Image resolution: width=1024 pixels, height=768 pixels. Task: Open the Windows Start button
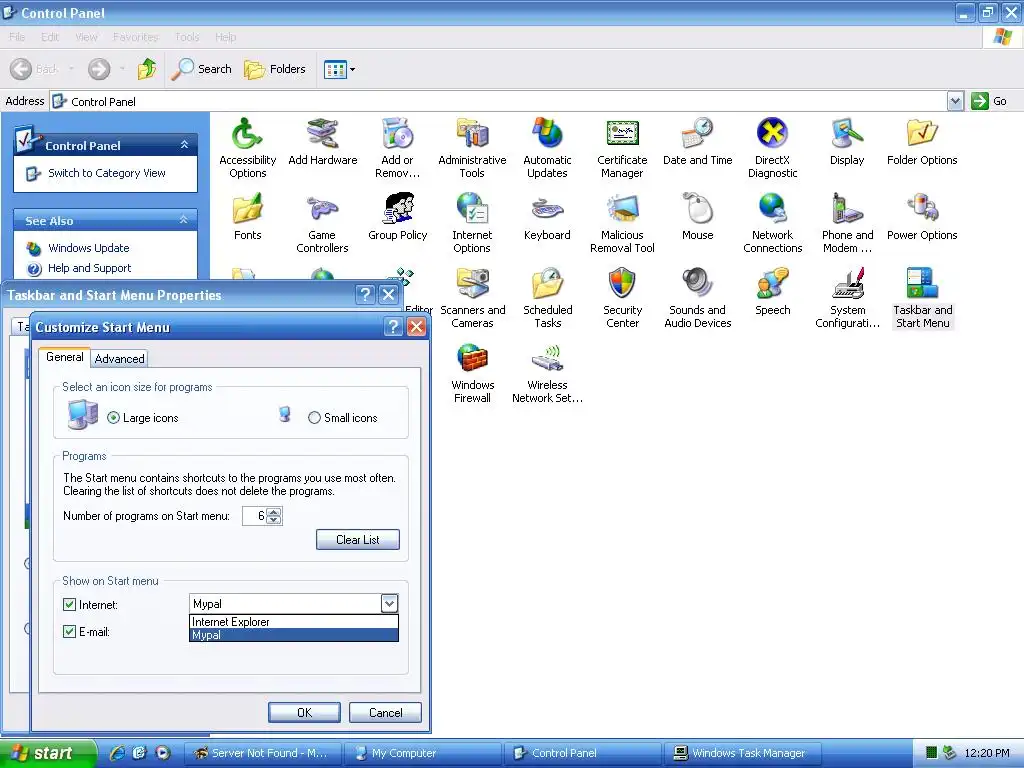(x=48, y=753)
